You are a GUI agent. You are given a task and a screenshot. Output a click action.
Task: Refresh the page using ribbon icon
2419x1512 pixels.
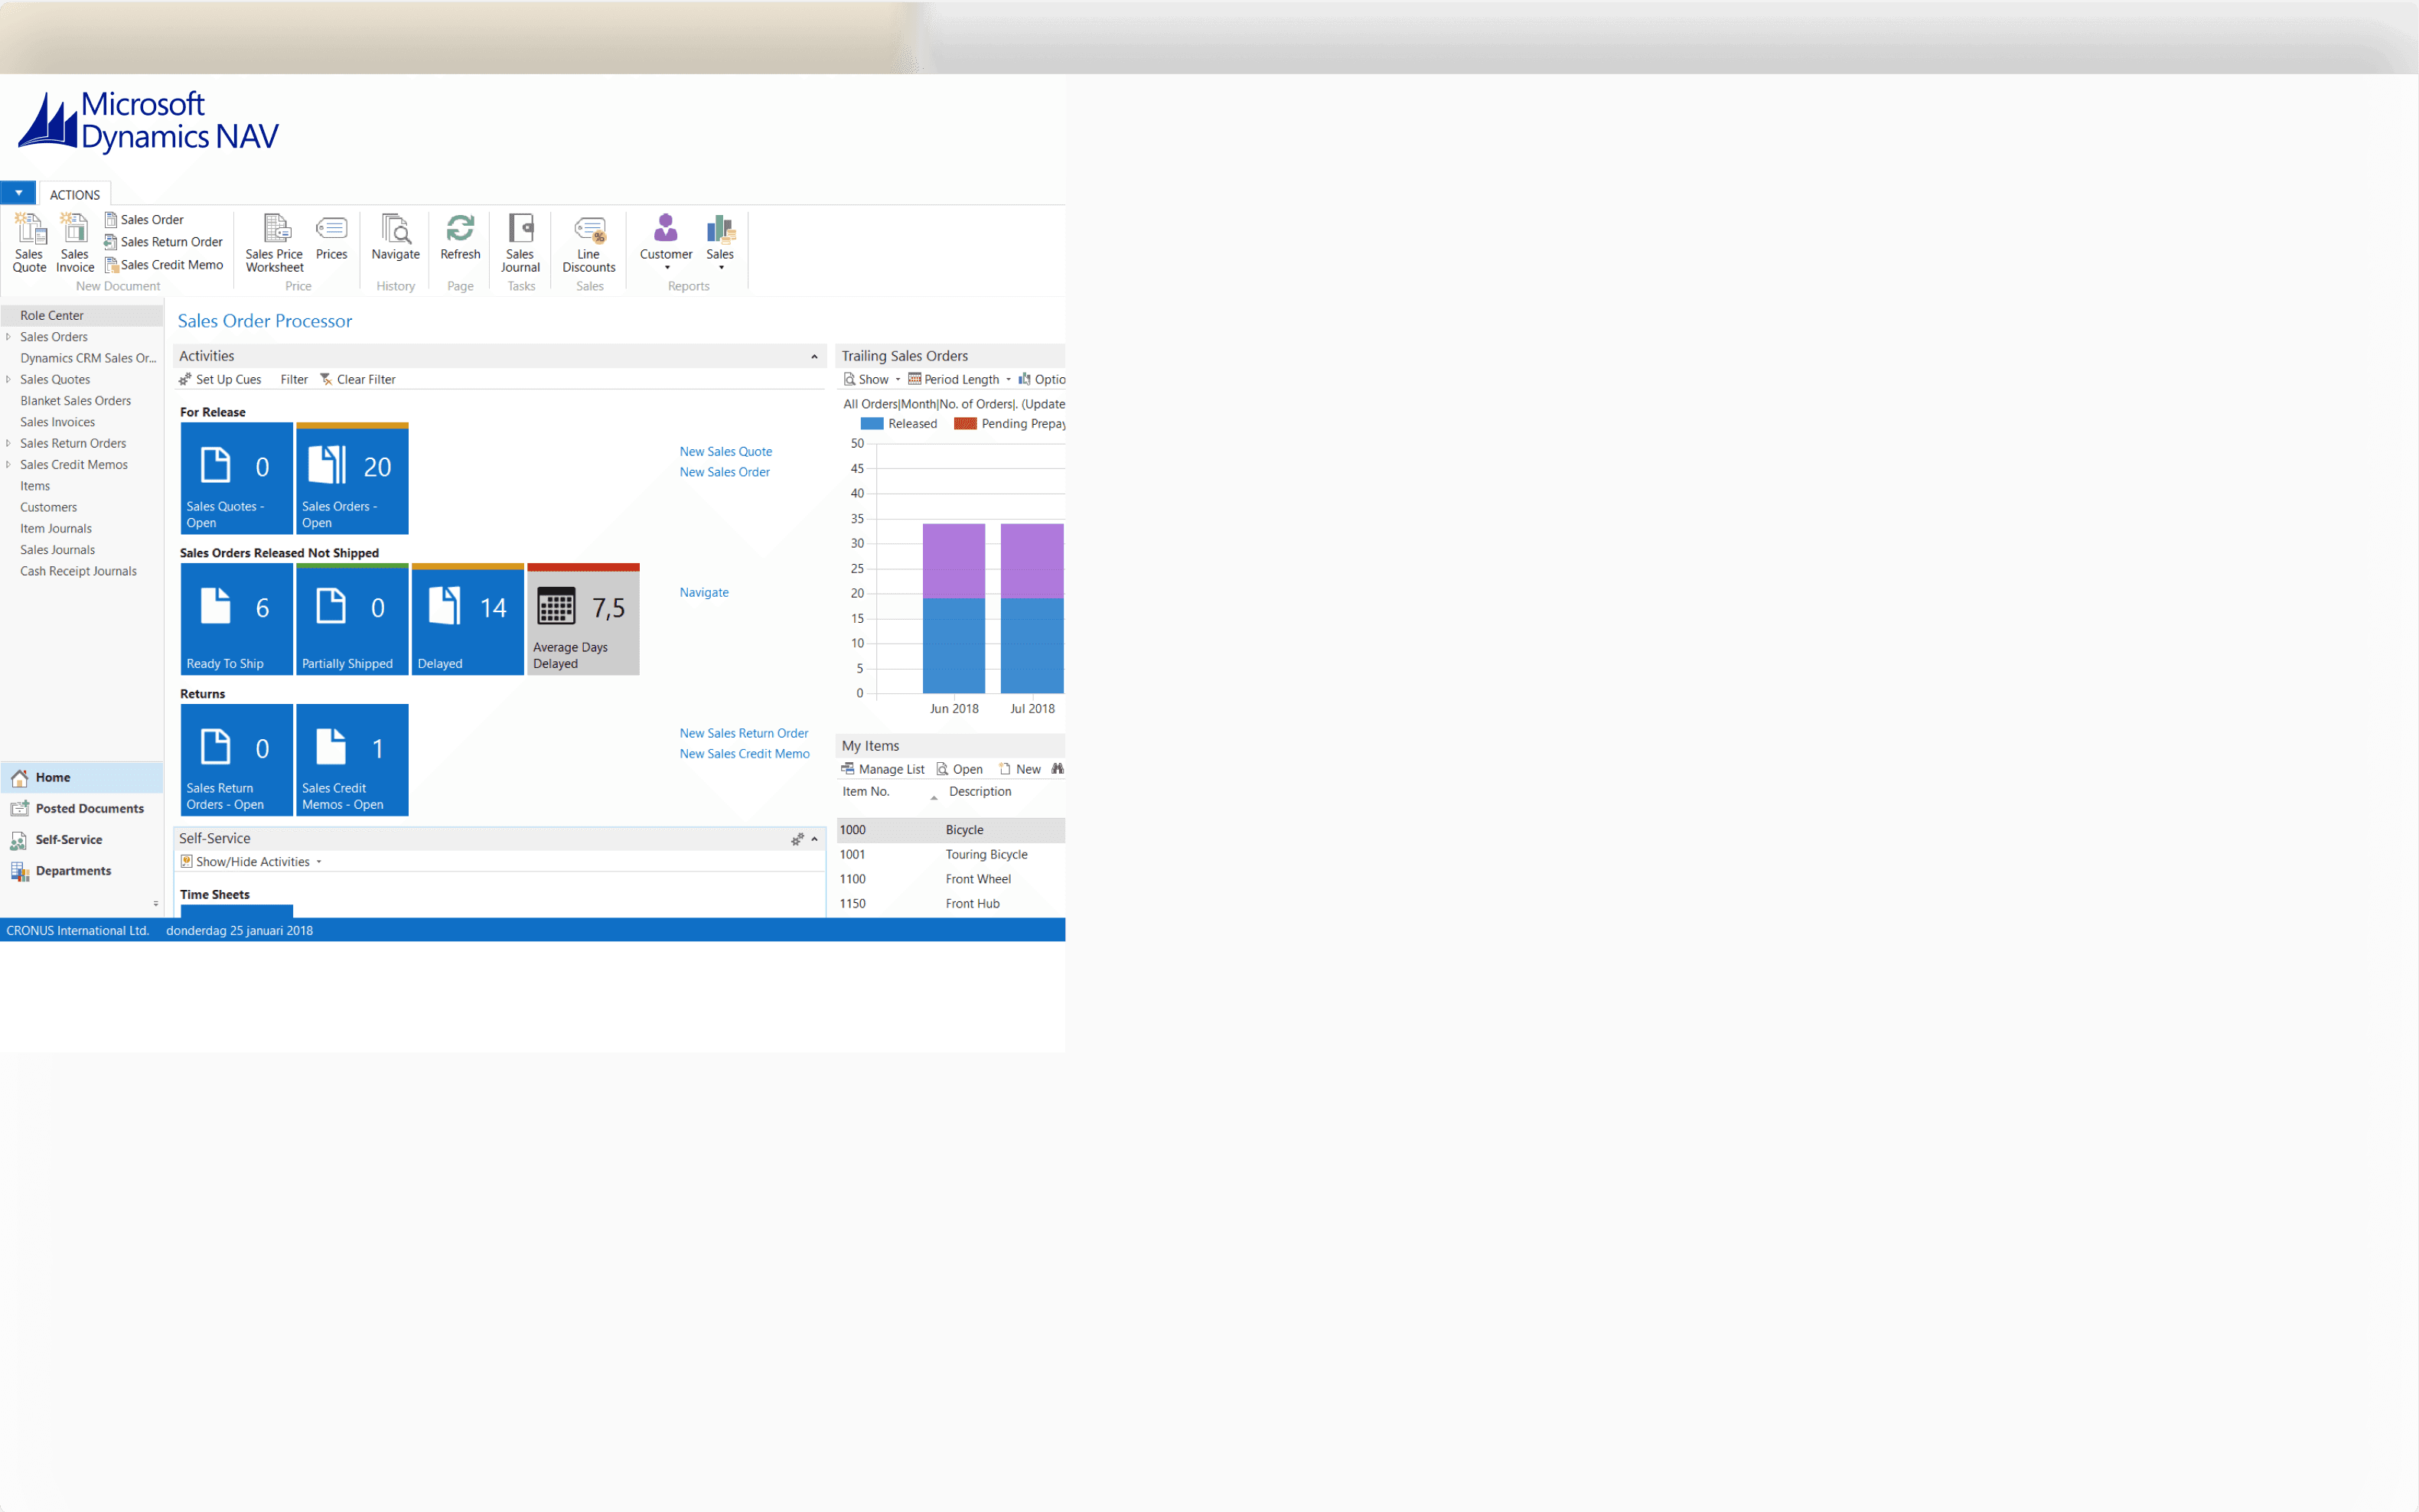tap(460, 238)
